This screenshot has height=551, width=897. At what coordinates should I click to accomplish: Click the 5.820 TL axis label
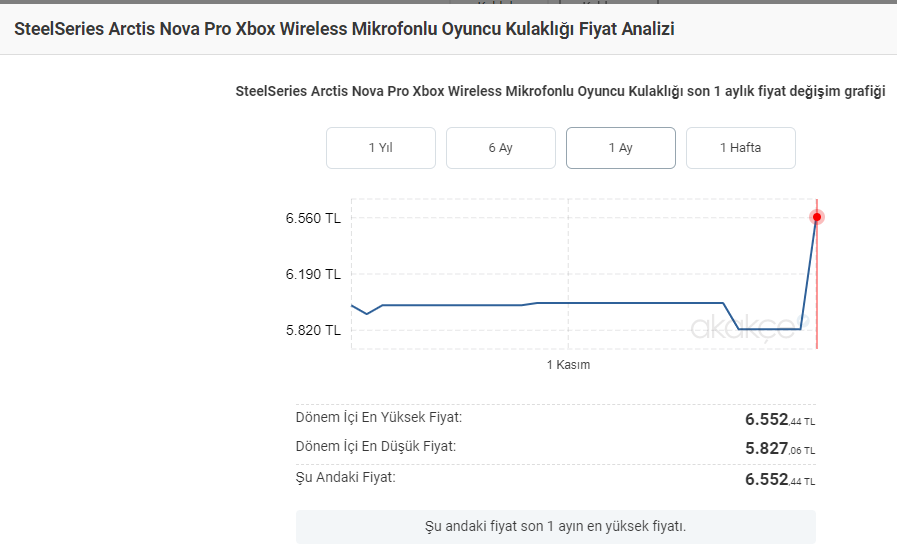click(x=313, y=330)
